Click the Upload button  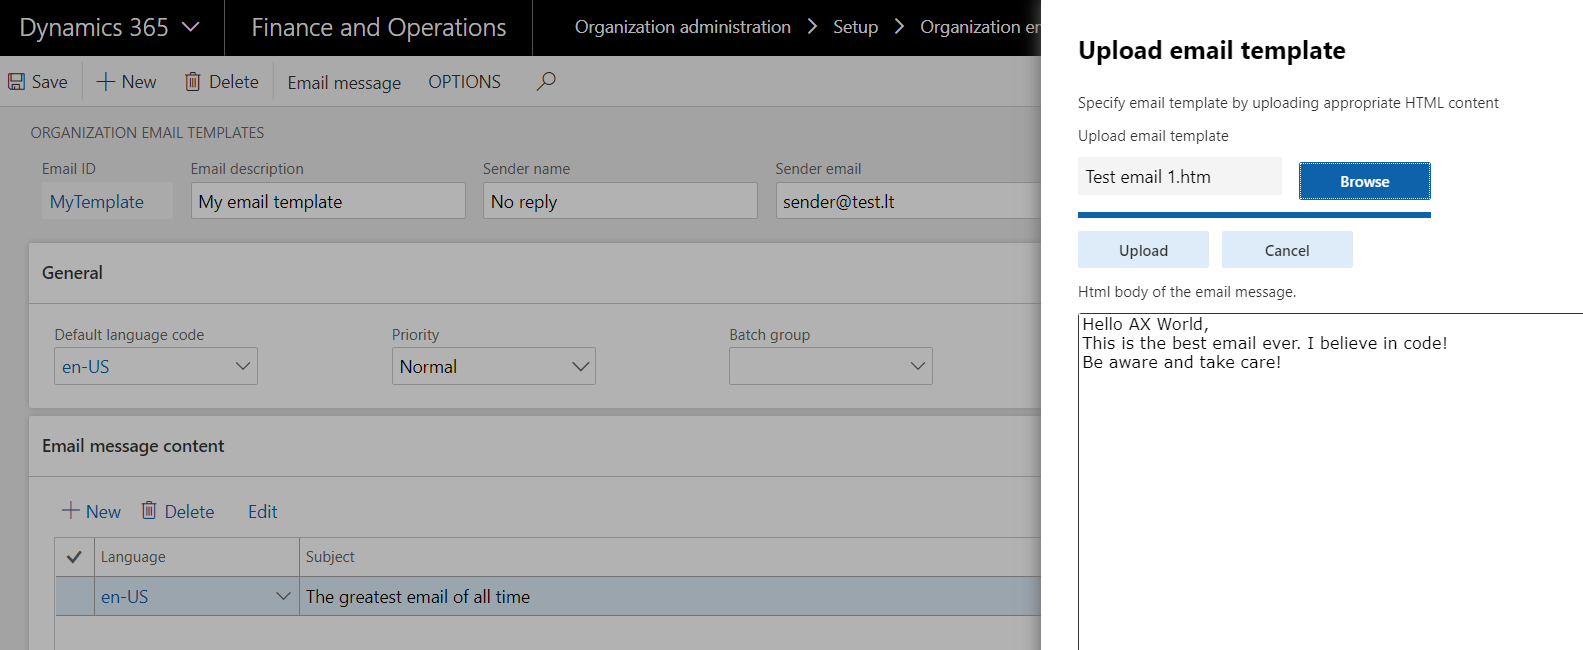tap(1143, 250)
